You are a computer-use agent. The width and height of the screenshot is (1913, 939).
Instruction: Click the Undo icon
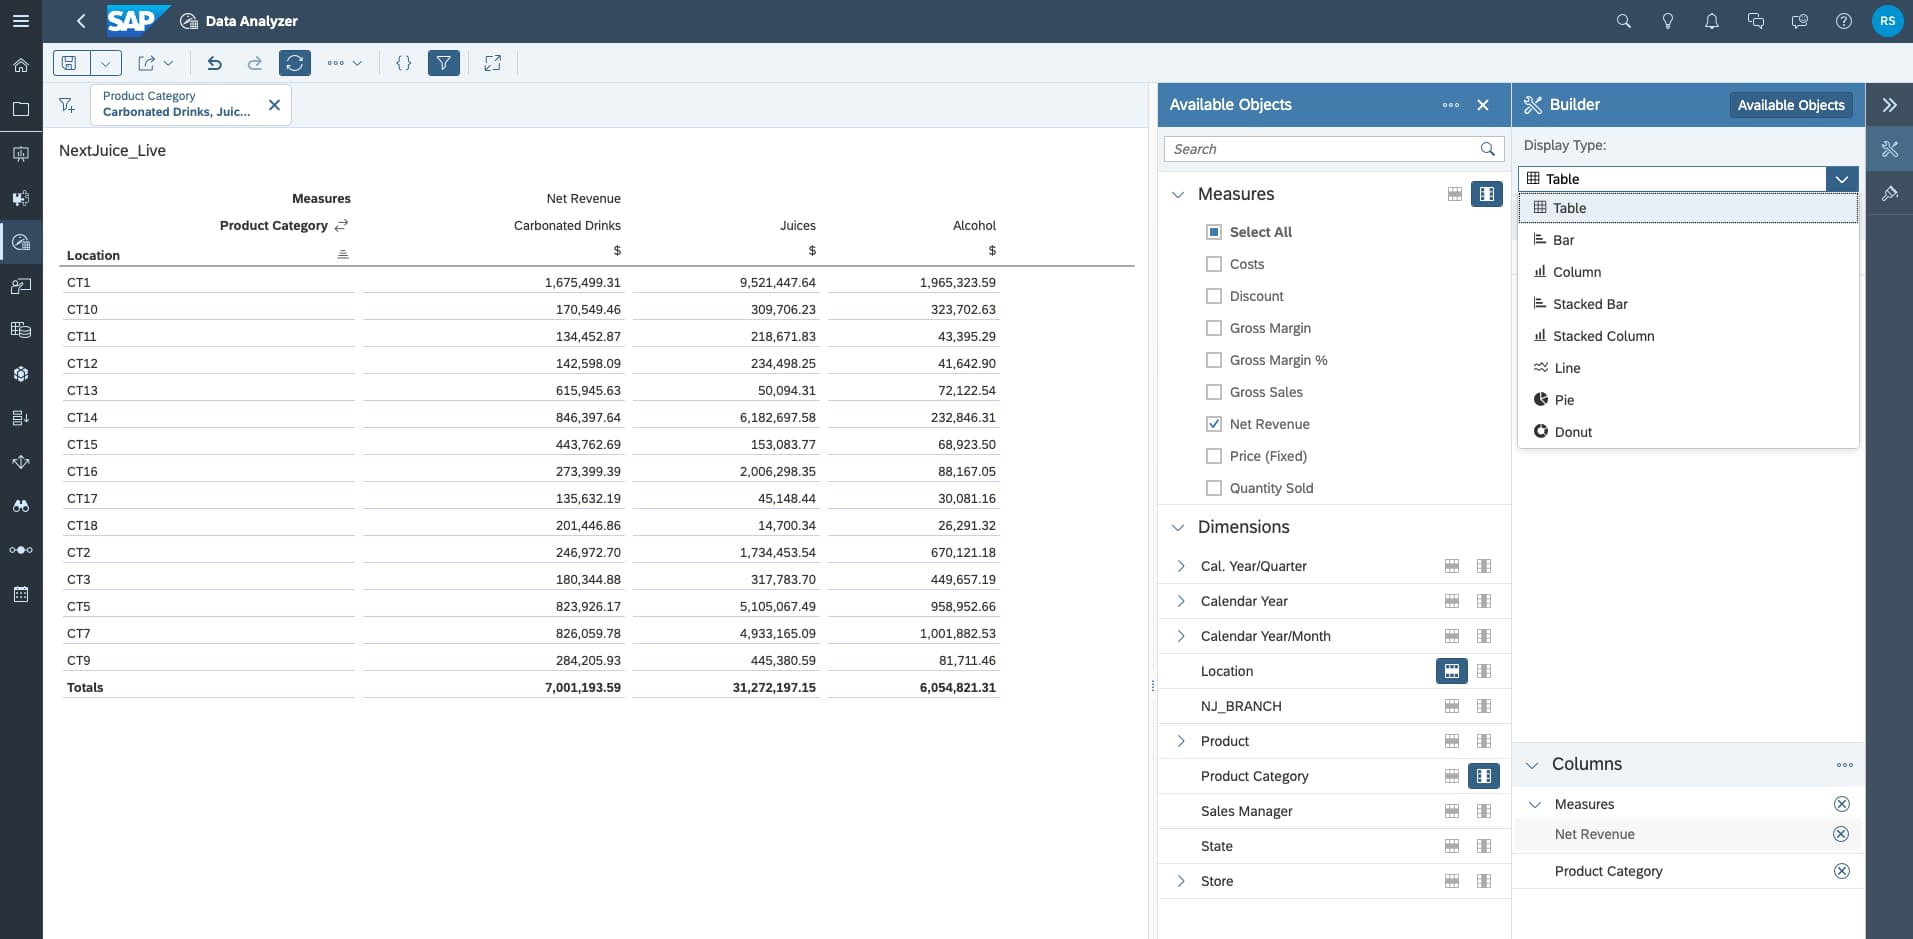(214, 63)
